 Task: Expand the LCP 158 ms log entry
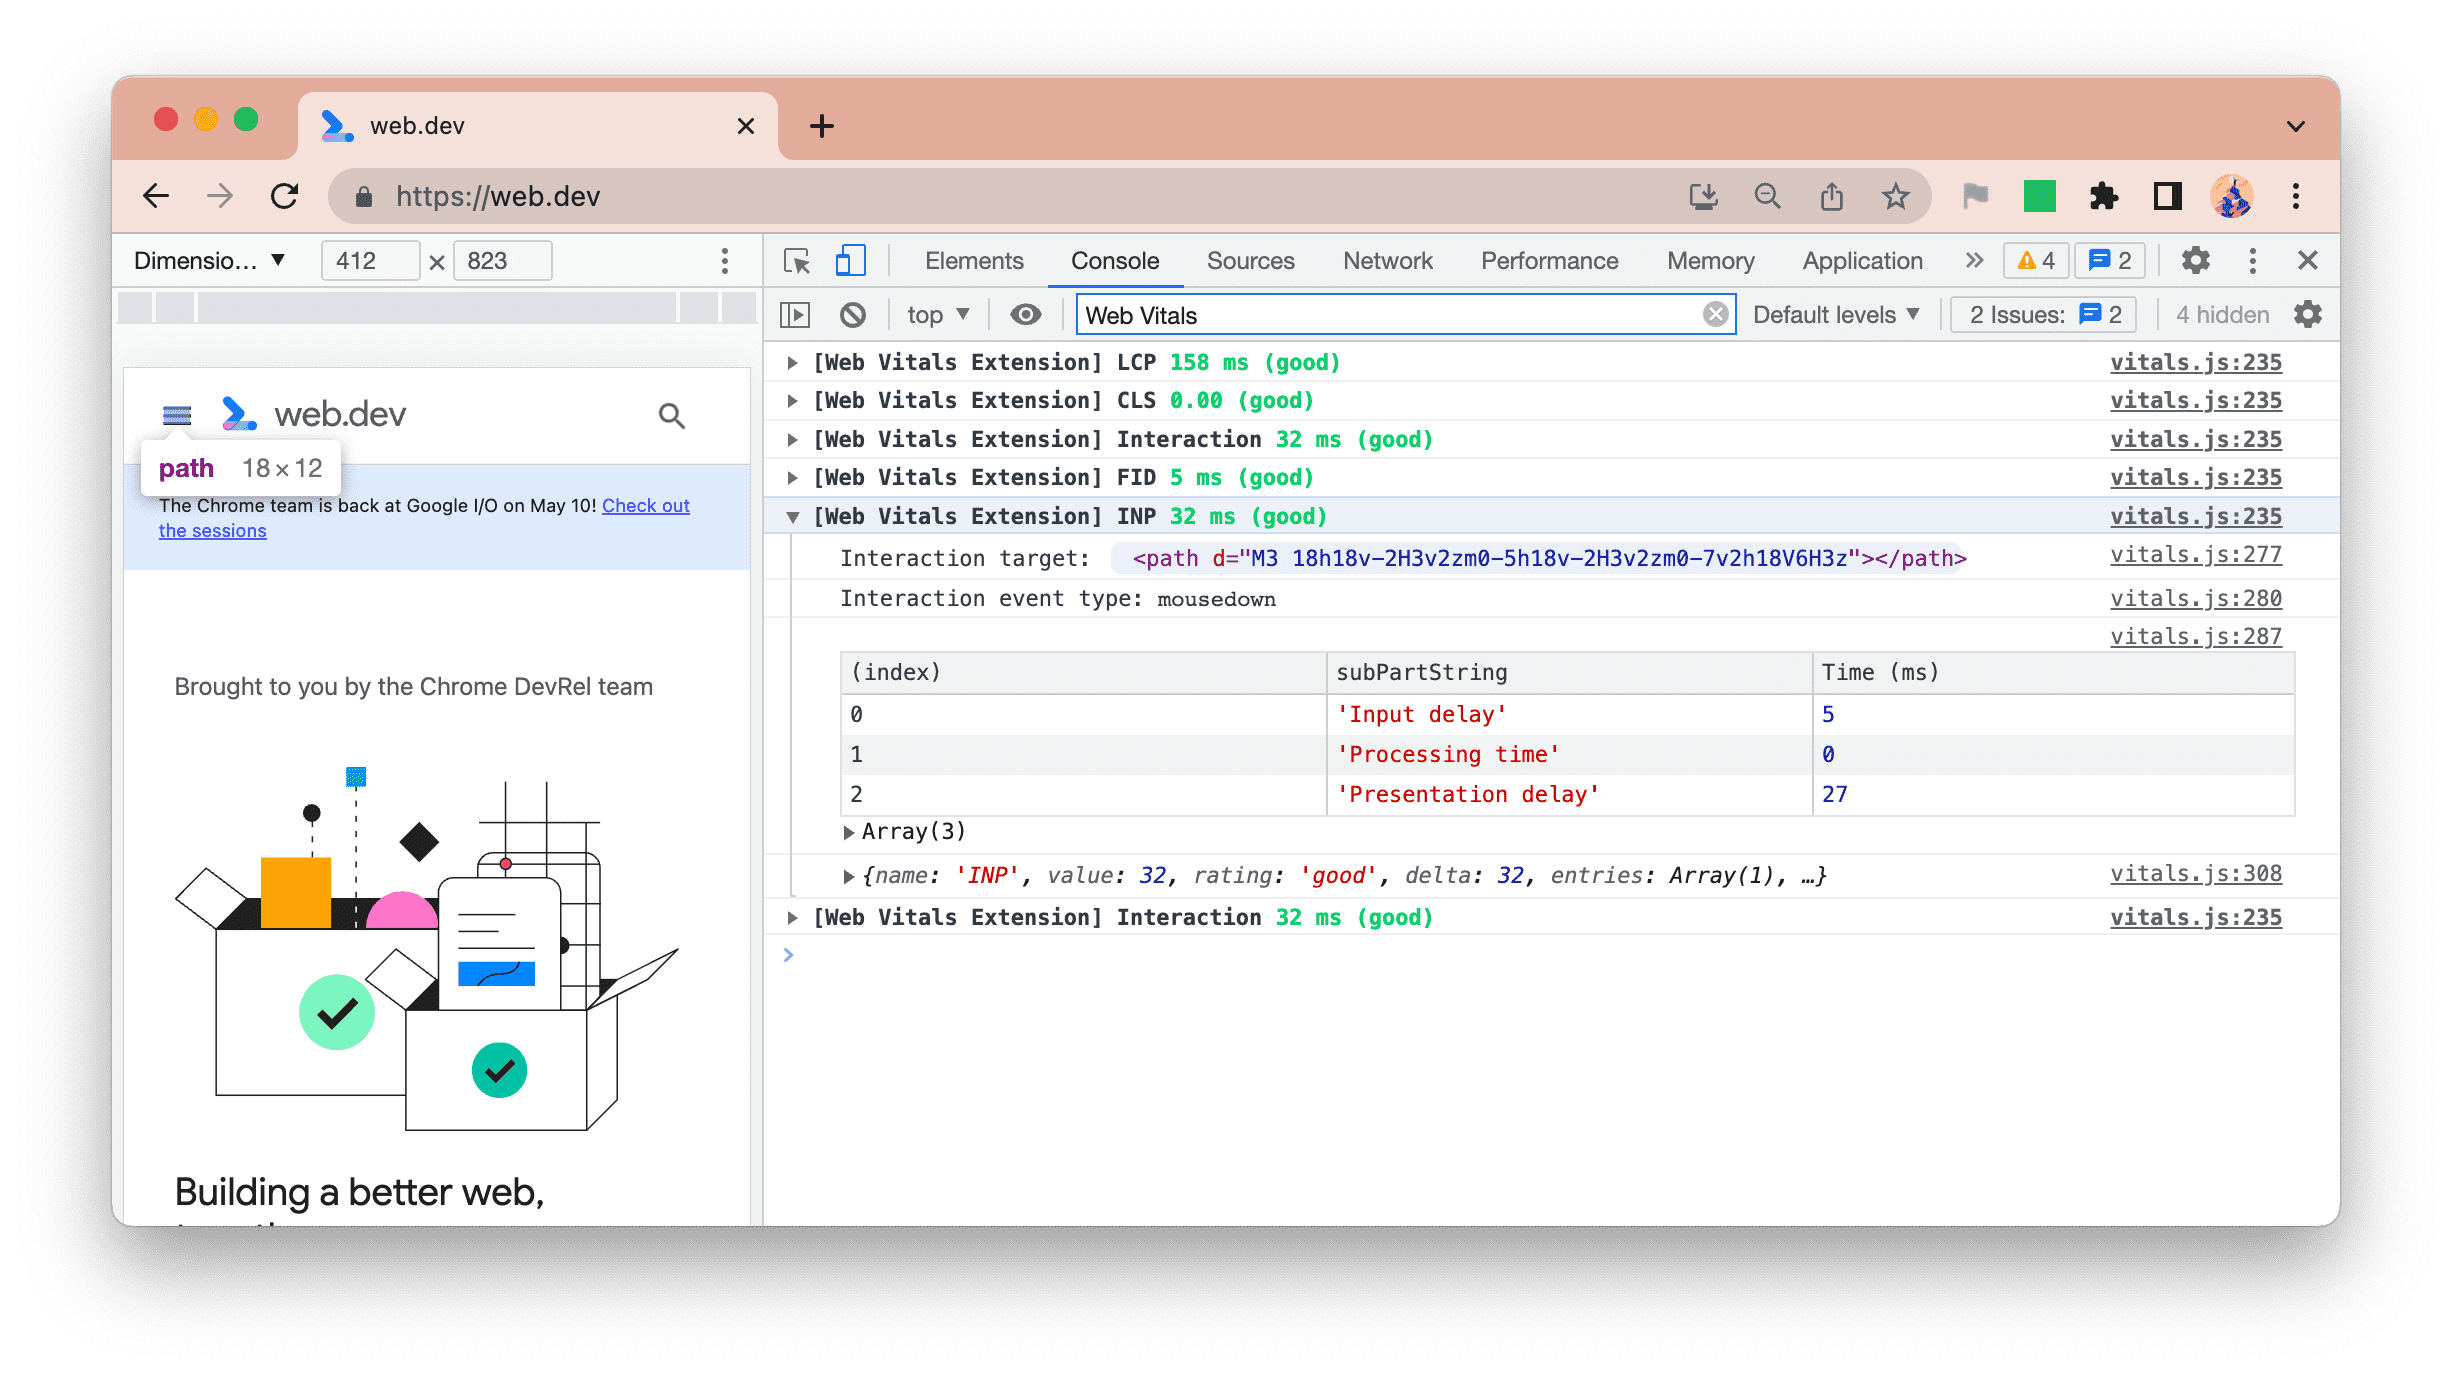click(x=793, y=362)
